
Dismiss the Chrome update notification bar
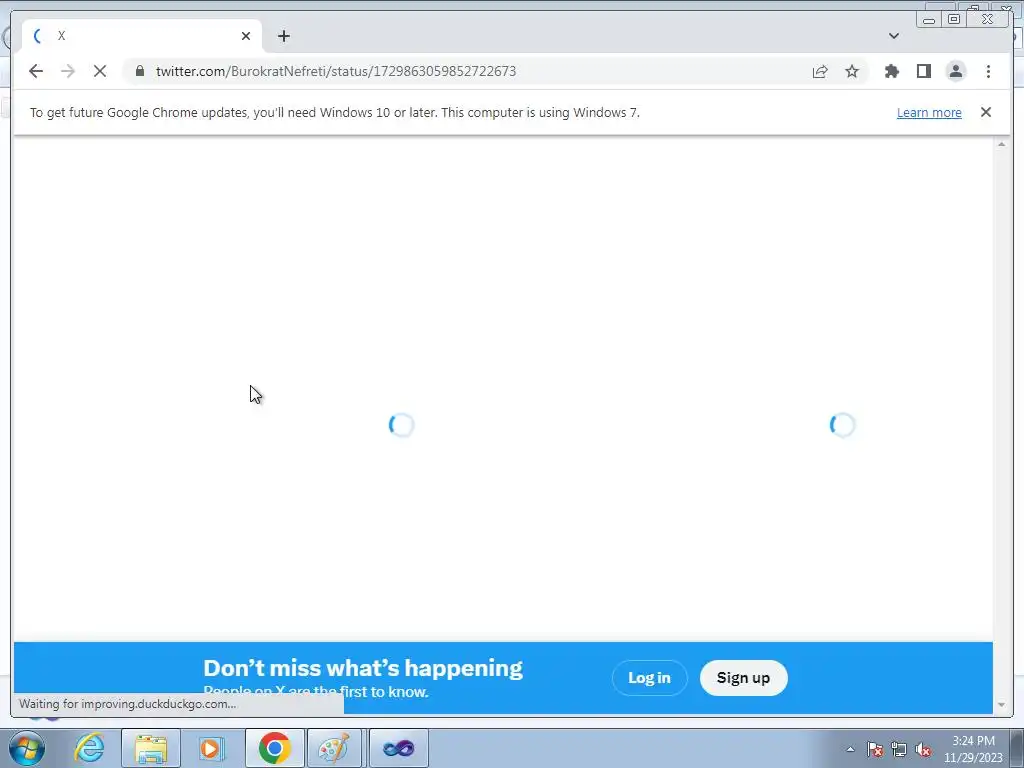tap(986, 112)
